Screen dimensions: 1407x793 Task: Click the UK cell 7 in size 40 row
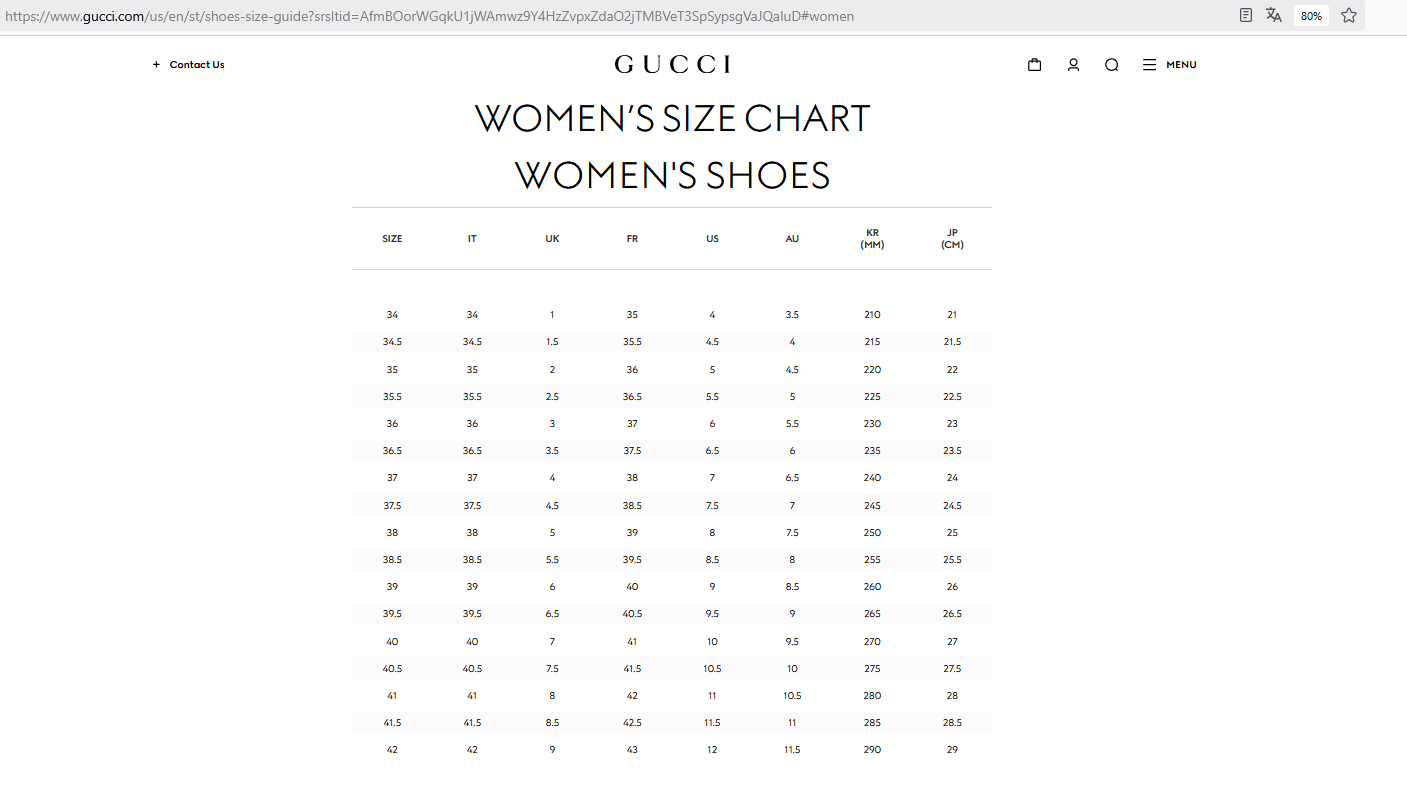pos(552,642)
